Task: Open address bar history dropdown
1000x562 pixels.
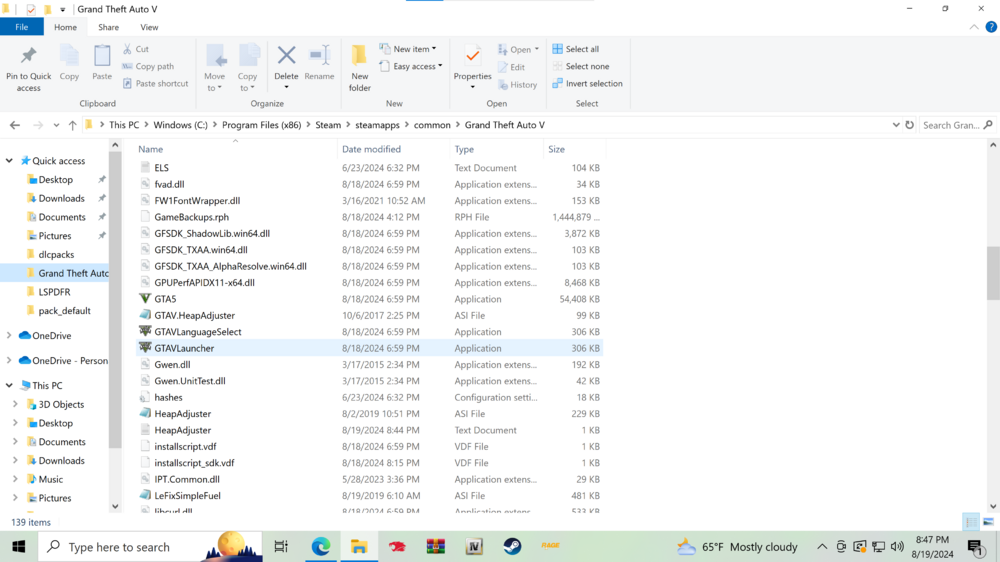Action: pos(895,125)
